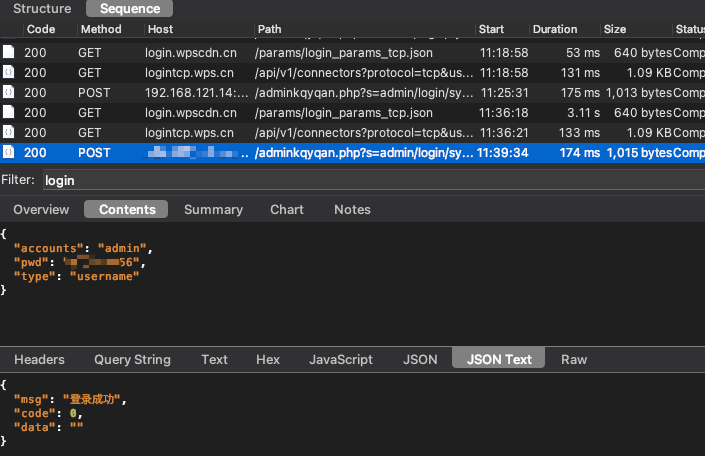Show the JSON Text tab
Viewport: 705px width, 456px height.
pyautogui.click(x=499, y=359)
